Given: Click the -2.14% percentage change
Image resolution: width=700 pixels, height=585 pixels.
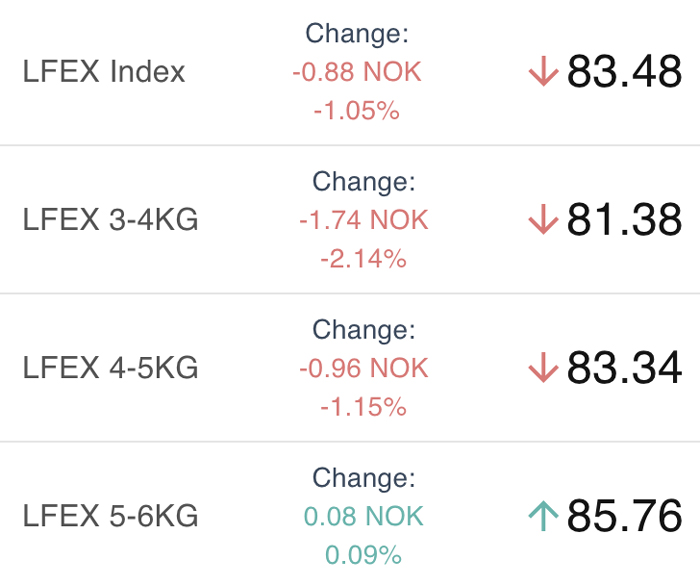Looking at the screenshot, I should tap(364, 259).
